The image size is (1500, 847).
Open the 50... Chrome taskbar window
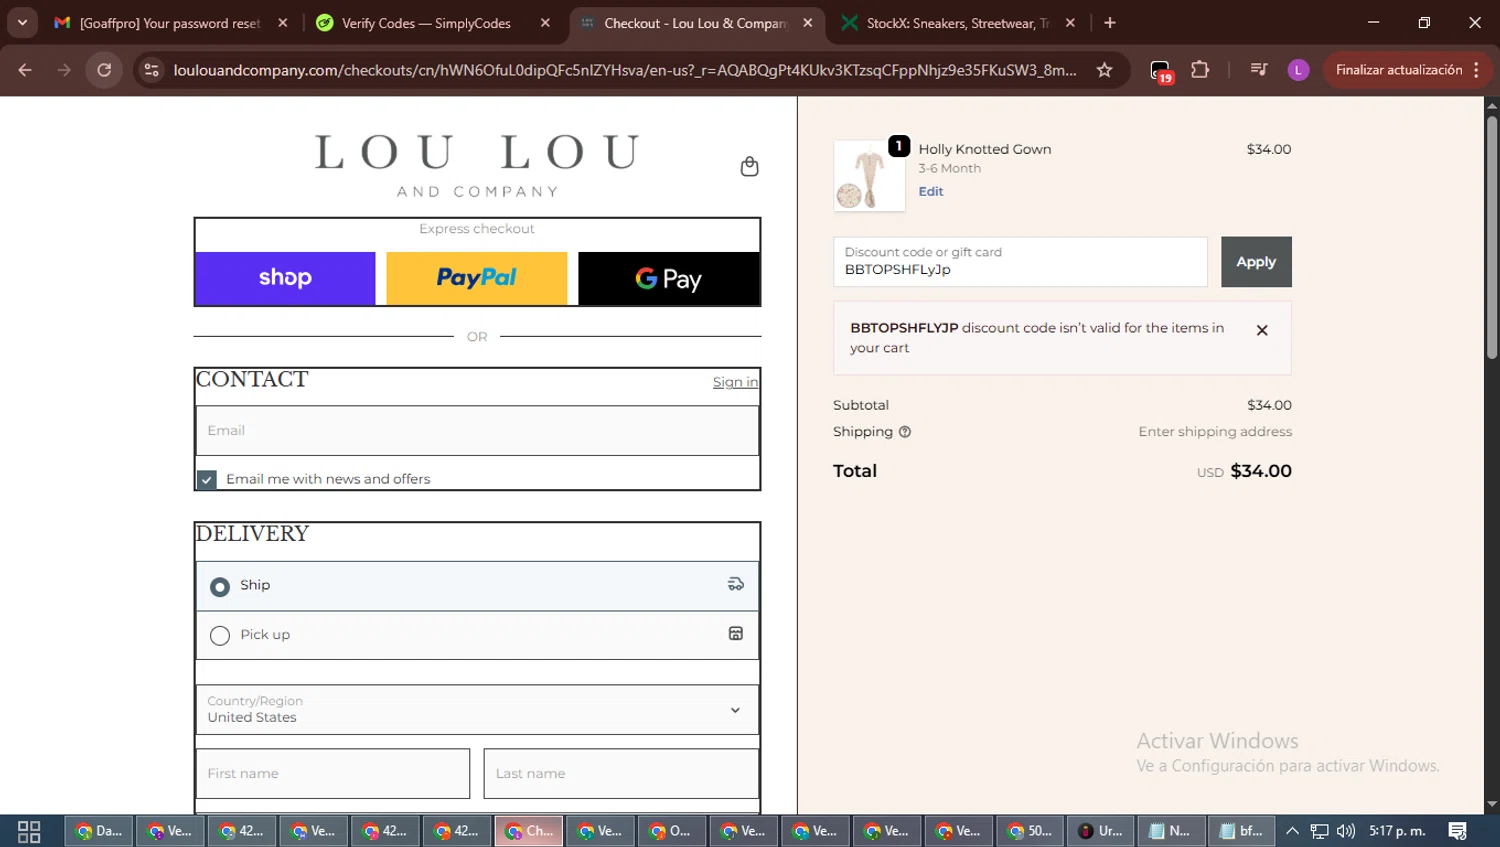click(x=1030, y=831)
